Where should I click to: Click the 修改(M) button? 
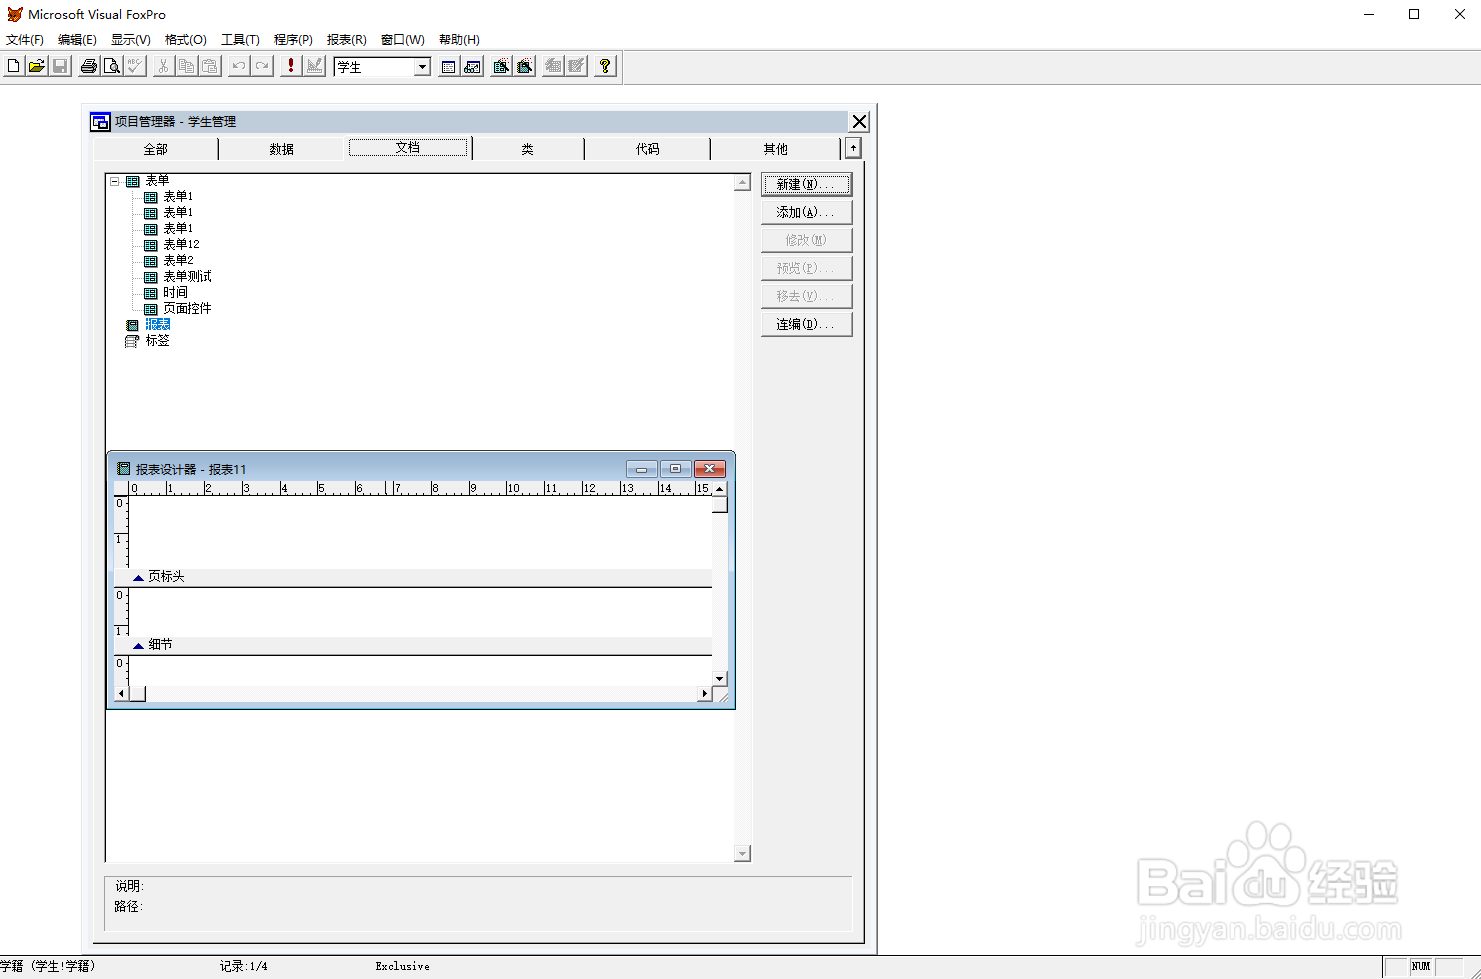pos(806,240)
